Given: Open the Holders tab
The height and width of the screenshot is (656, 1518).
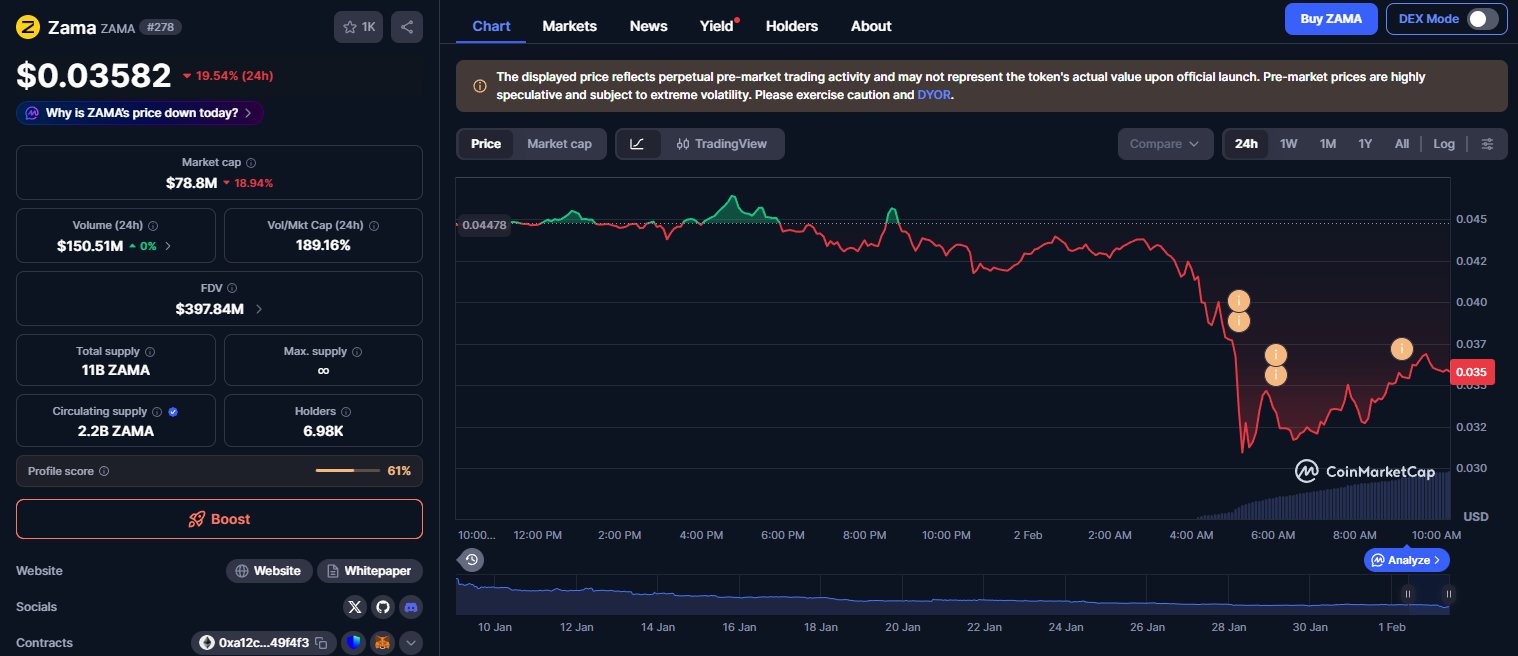Looking at the screenshot, I should (791, 26).
